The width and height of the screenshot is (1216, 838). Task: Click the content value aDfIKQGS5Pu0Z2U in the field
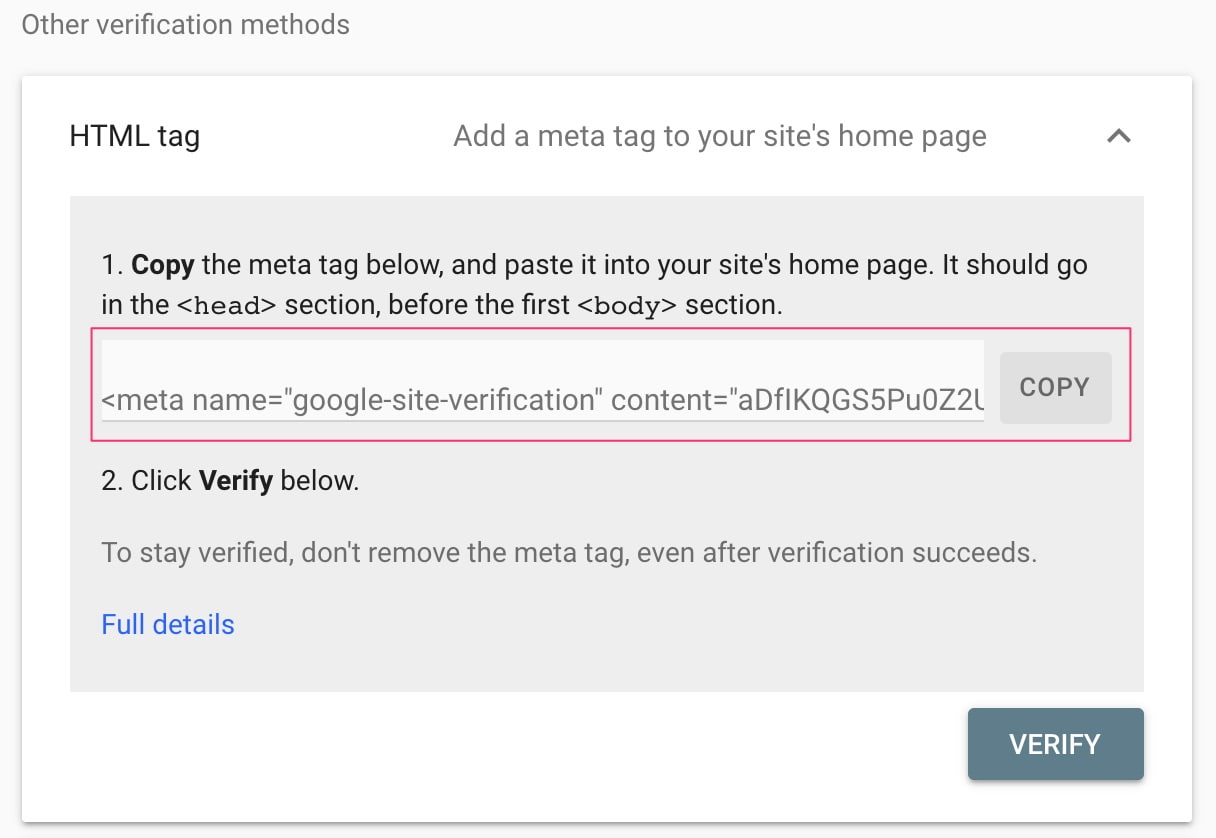coord(860,401)
